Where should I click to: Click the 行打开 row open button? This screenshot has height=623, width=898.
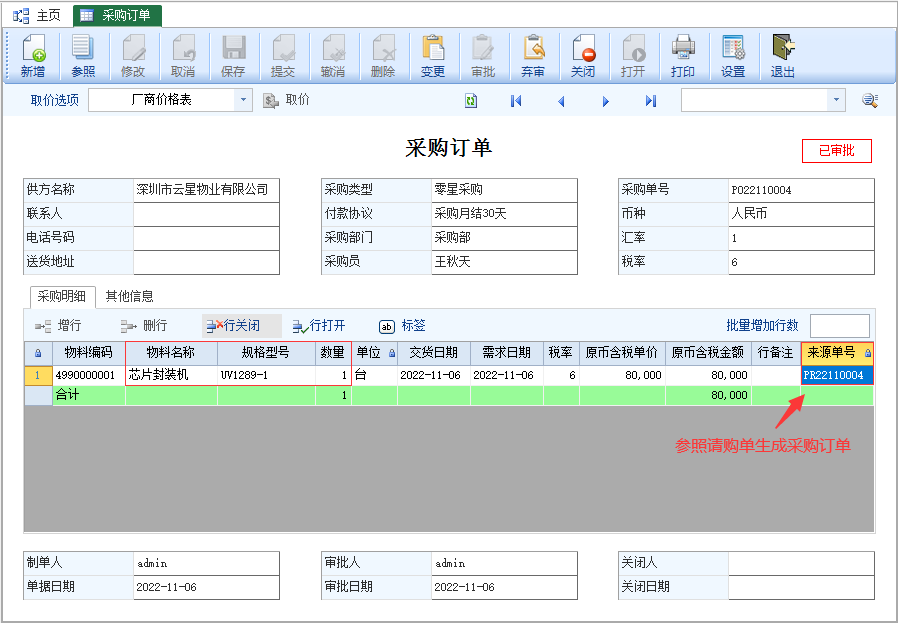tap(319, 326)
